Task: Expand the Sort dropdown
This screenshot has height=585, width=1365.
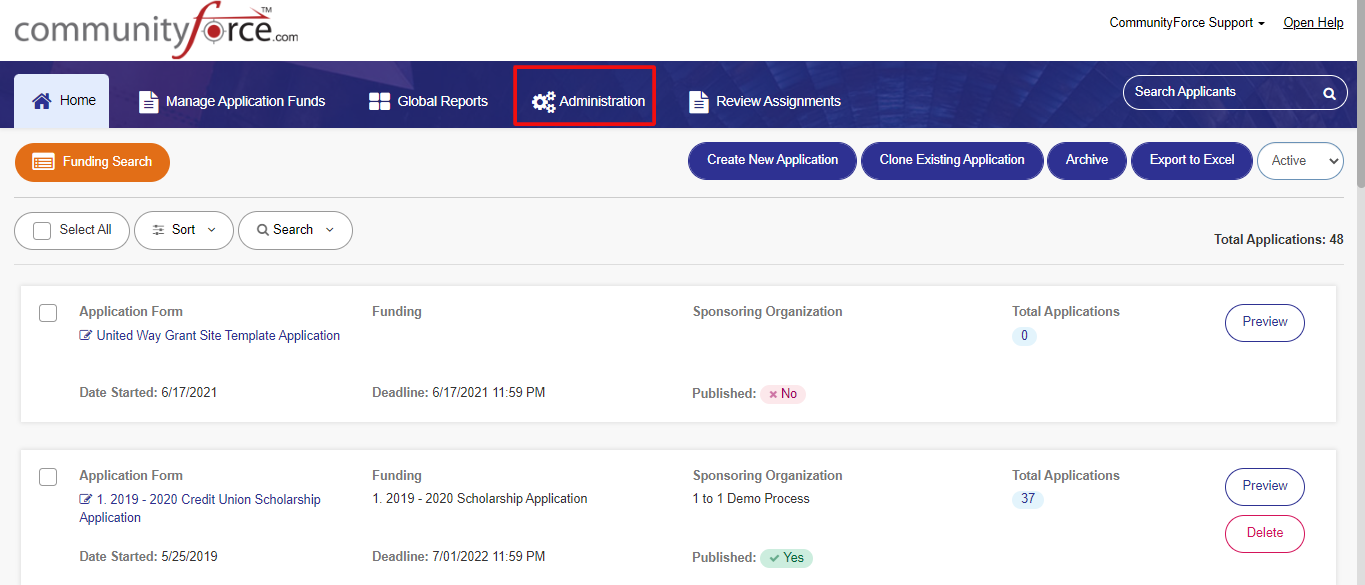Action: click(184, 230)
